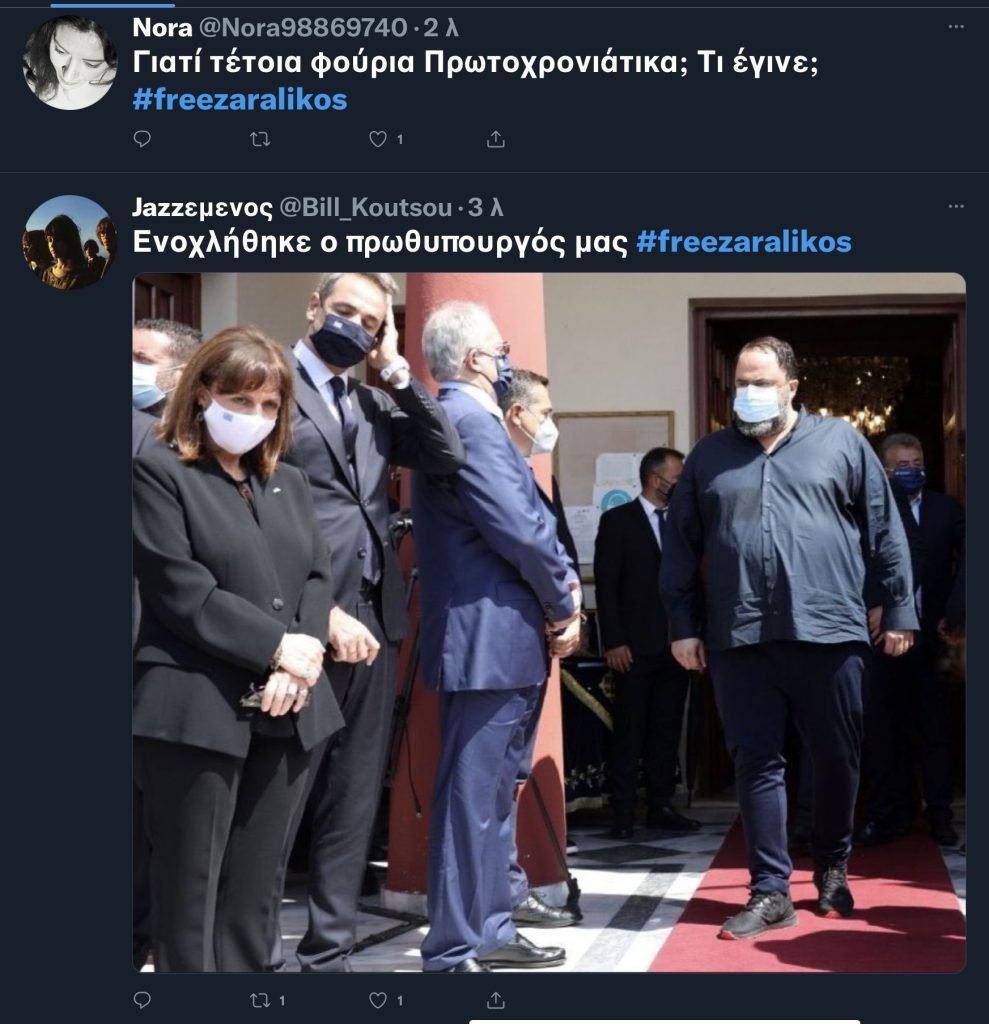Open the attached photo in Jazzεμενος tweet
This screenshot has height=1024, width=989.
[x=549, y=622]
